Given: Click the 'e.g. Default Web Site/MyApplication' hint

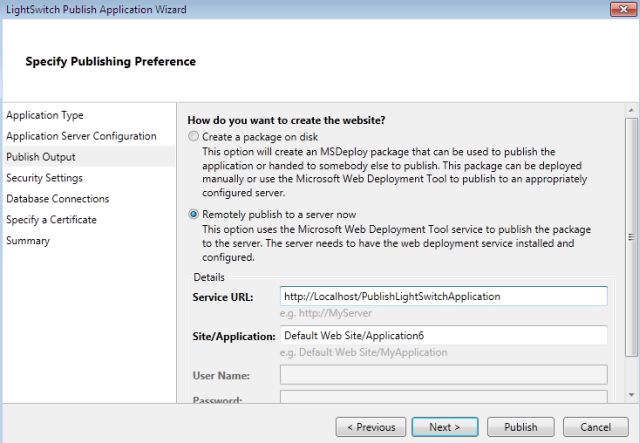Looking at the screenshot, I should (x=364, y=352).
